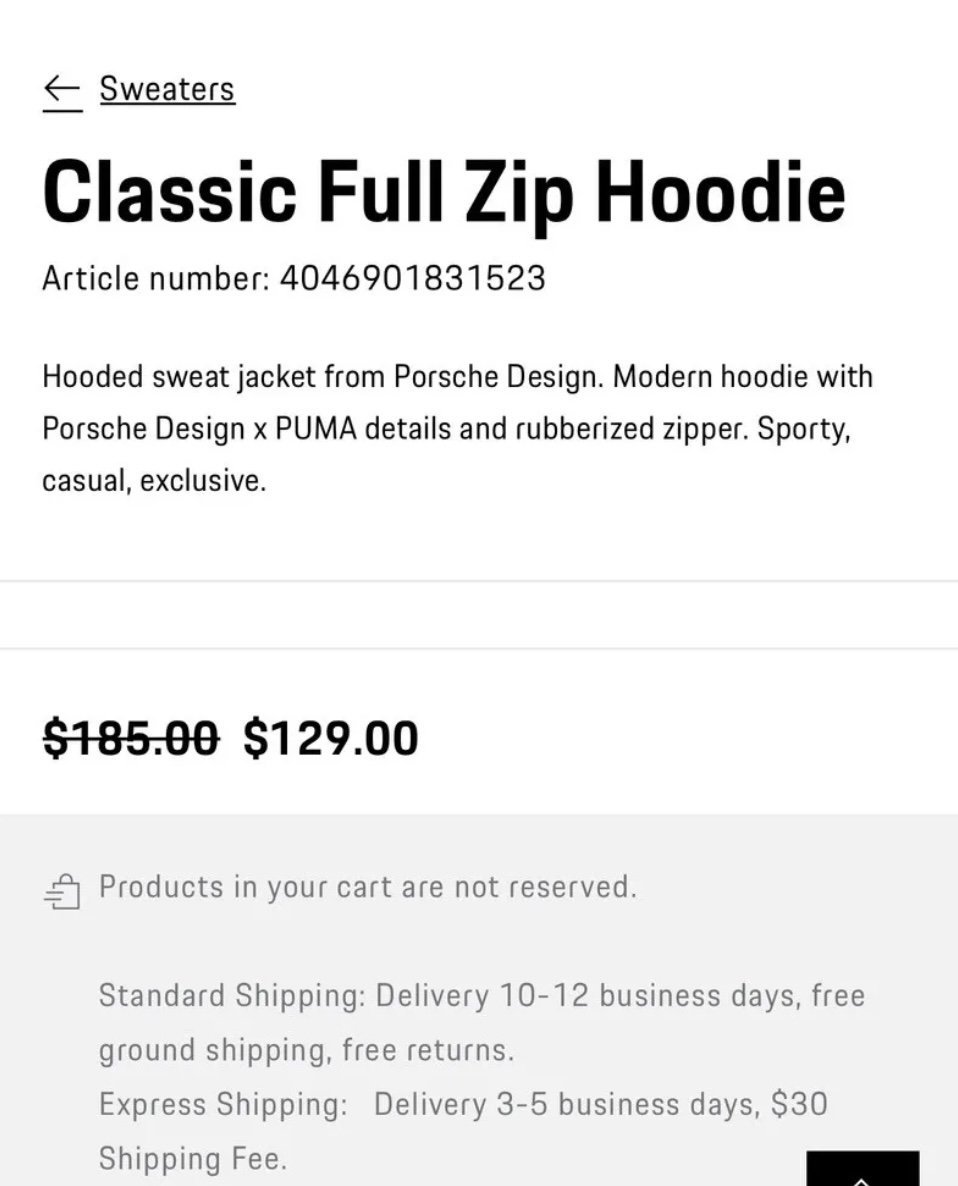Viewport: 958px width, 1186px height.
Task: Click the 'Sporty, casual, exclusive' text
Action: pyautogui.click(x=446, y=454)
